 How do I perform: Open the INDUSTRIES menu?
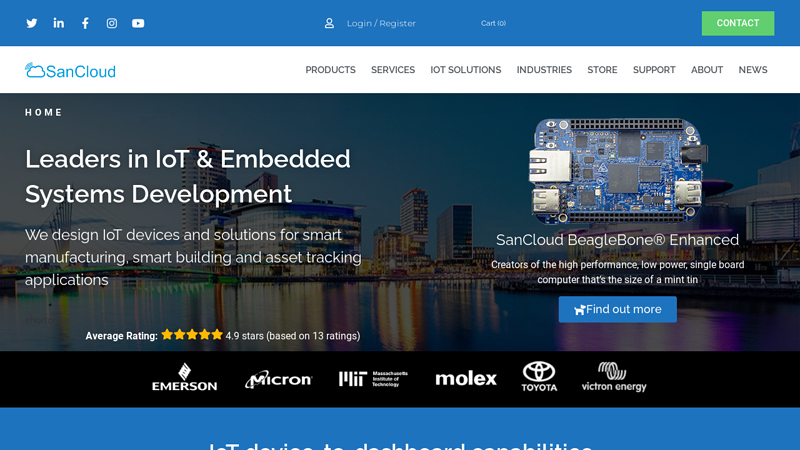coord(544,70)
